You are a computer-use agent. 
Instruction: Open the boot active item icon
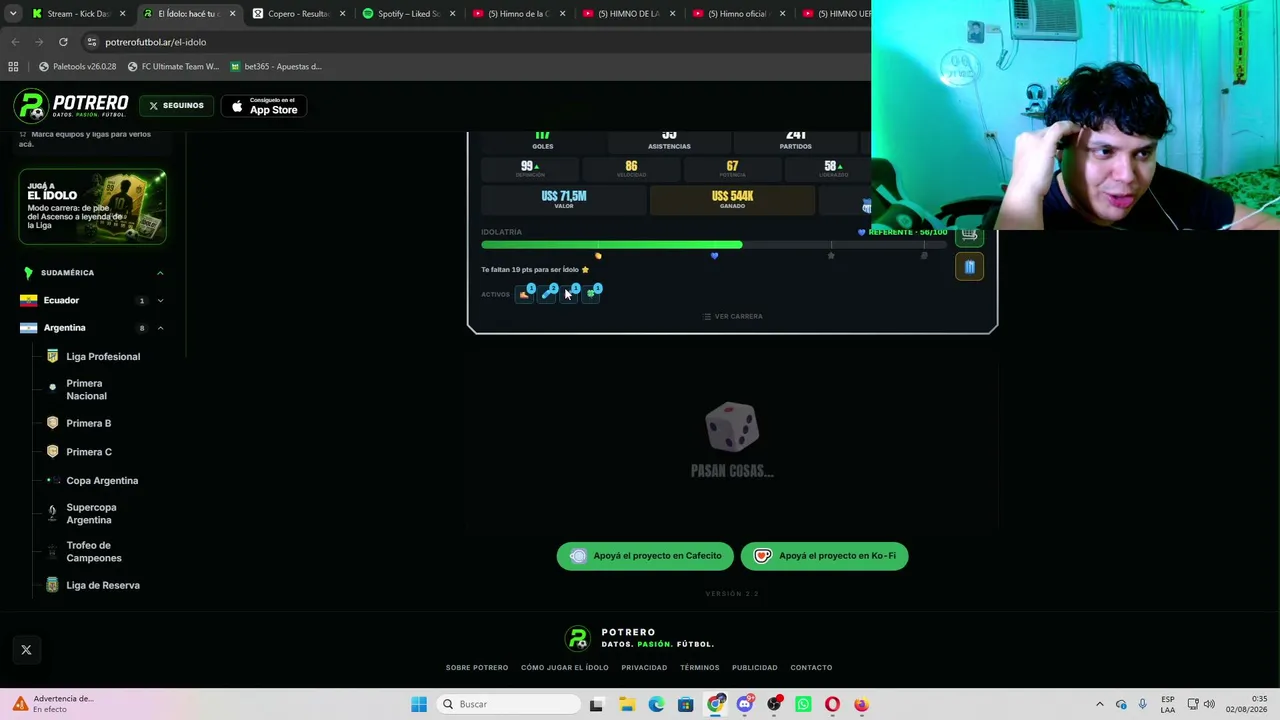point(525,293)
